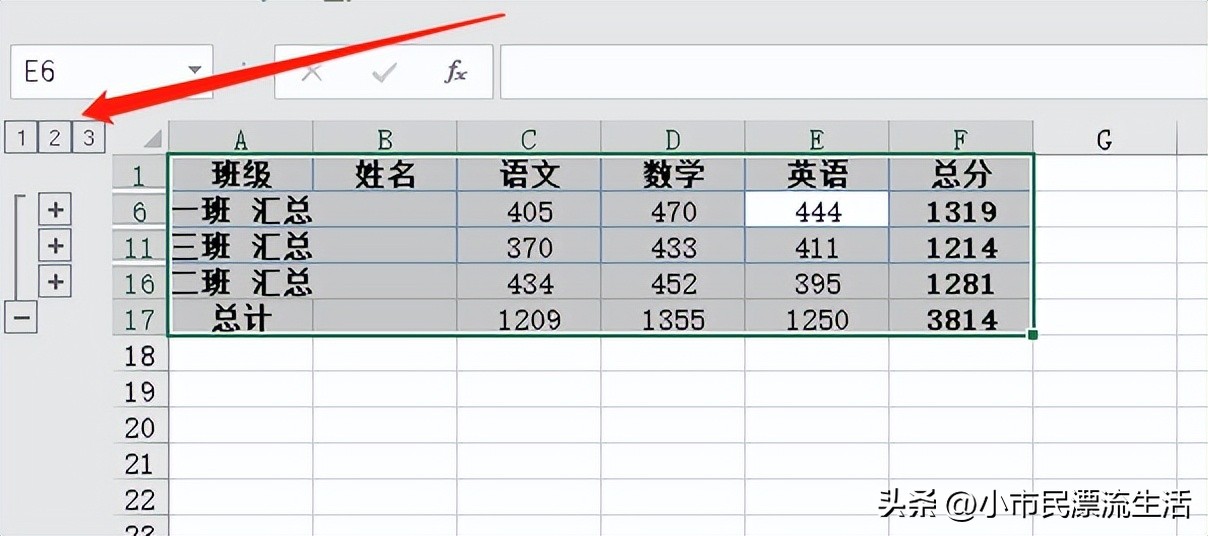Expand the group at row 16
The image size is (1208, 536).
[x=56, y=282]
